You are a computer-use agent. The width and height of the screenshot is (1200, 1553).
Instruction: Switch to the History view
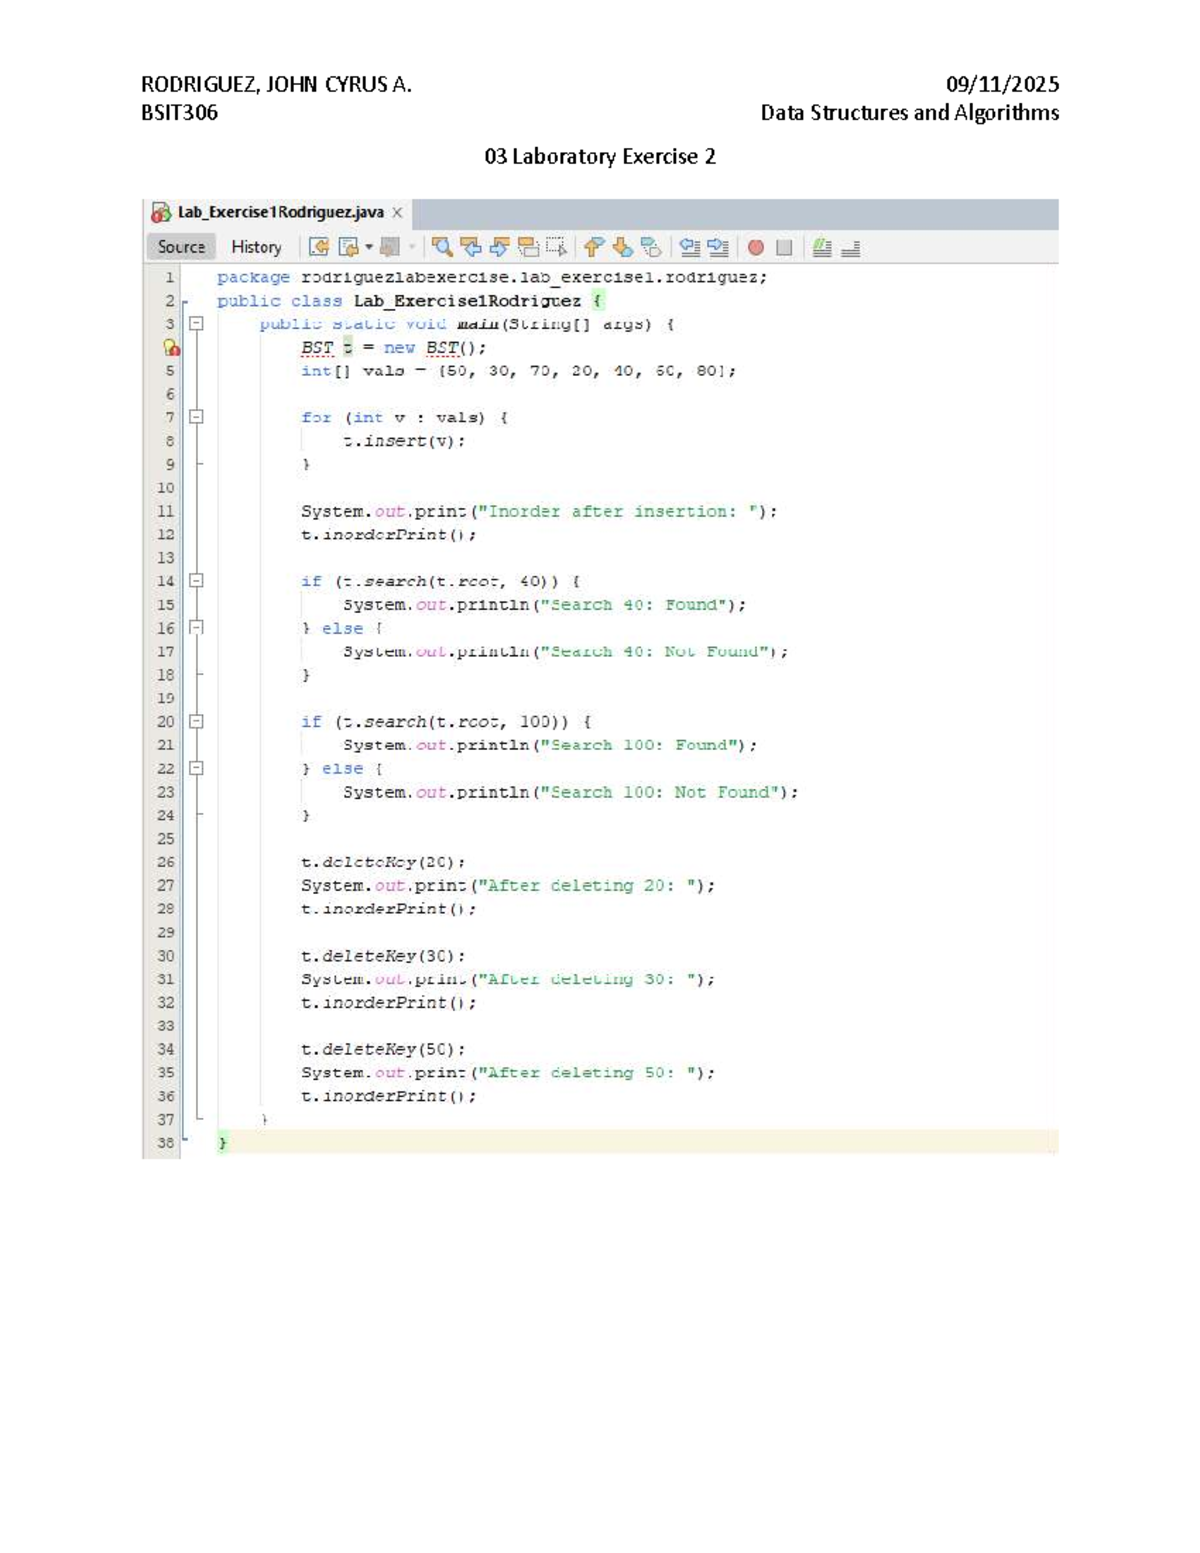click(x=256, y=247)
